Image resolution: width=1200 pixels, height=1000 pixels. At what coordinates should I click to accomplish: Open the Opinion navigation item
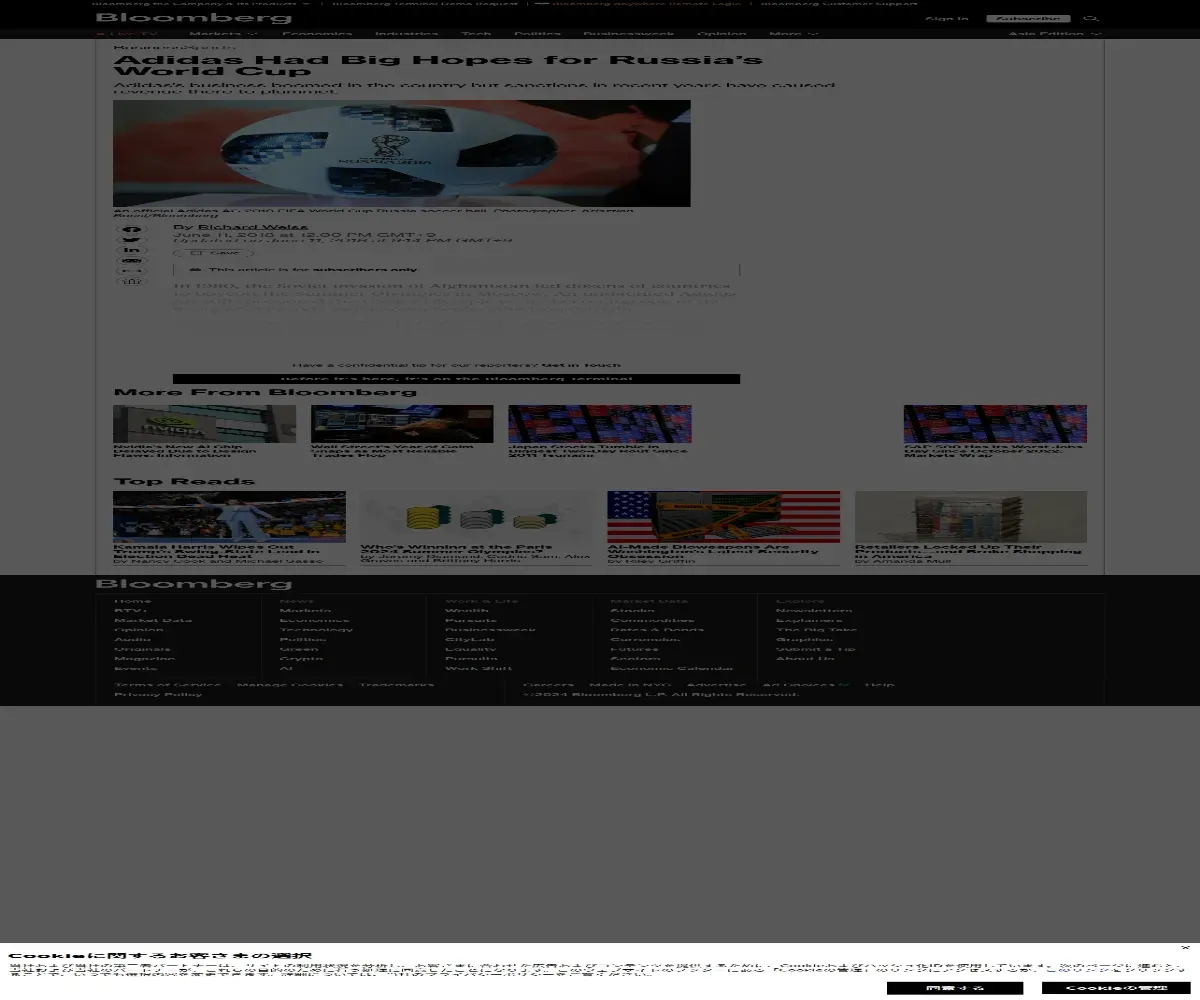[721, 34]
